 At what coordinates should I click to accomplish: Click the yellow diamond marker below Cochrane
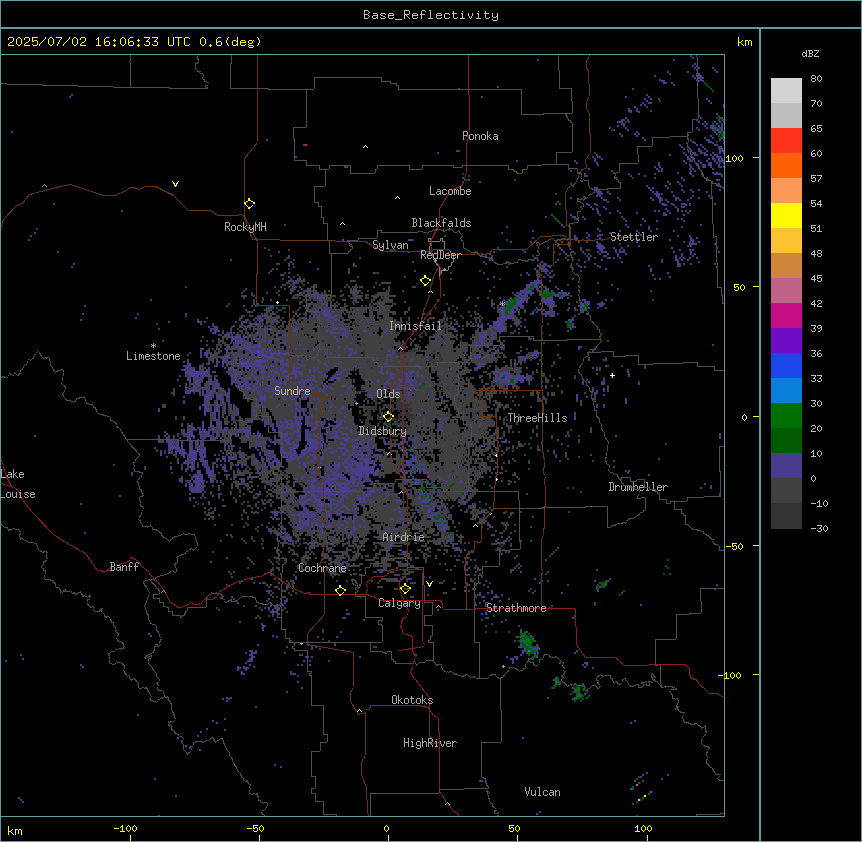click(x=340, y=590)
